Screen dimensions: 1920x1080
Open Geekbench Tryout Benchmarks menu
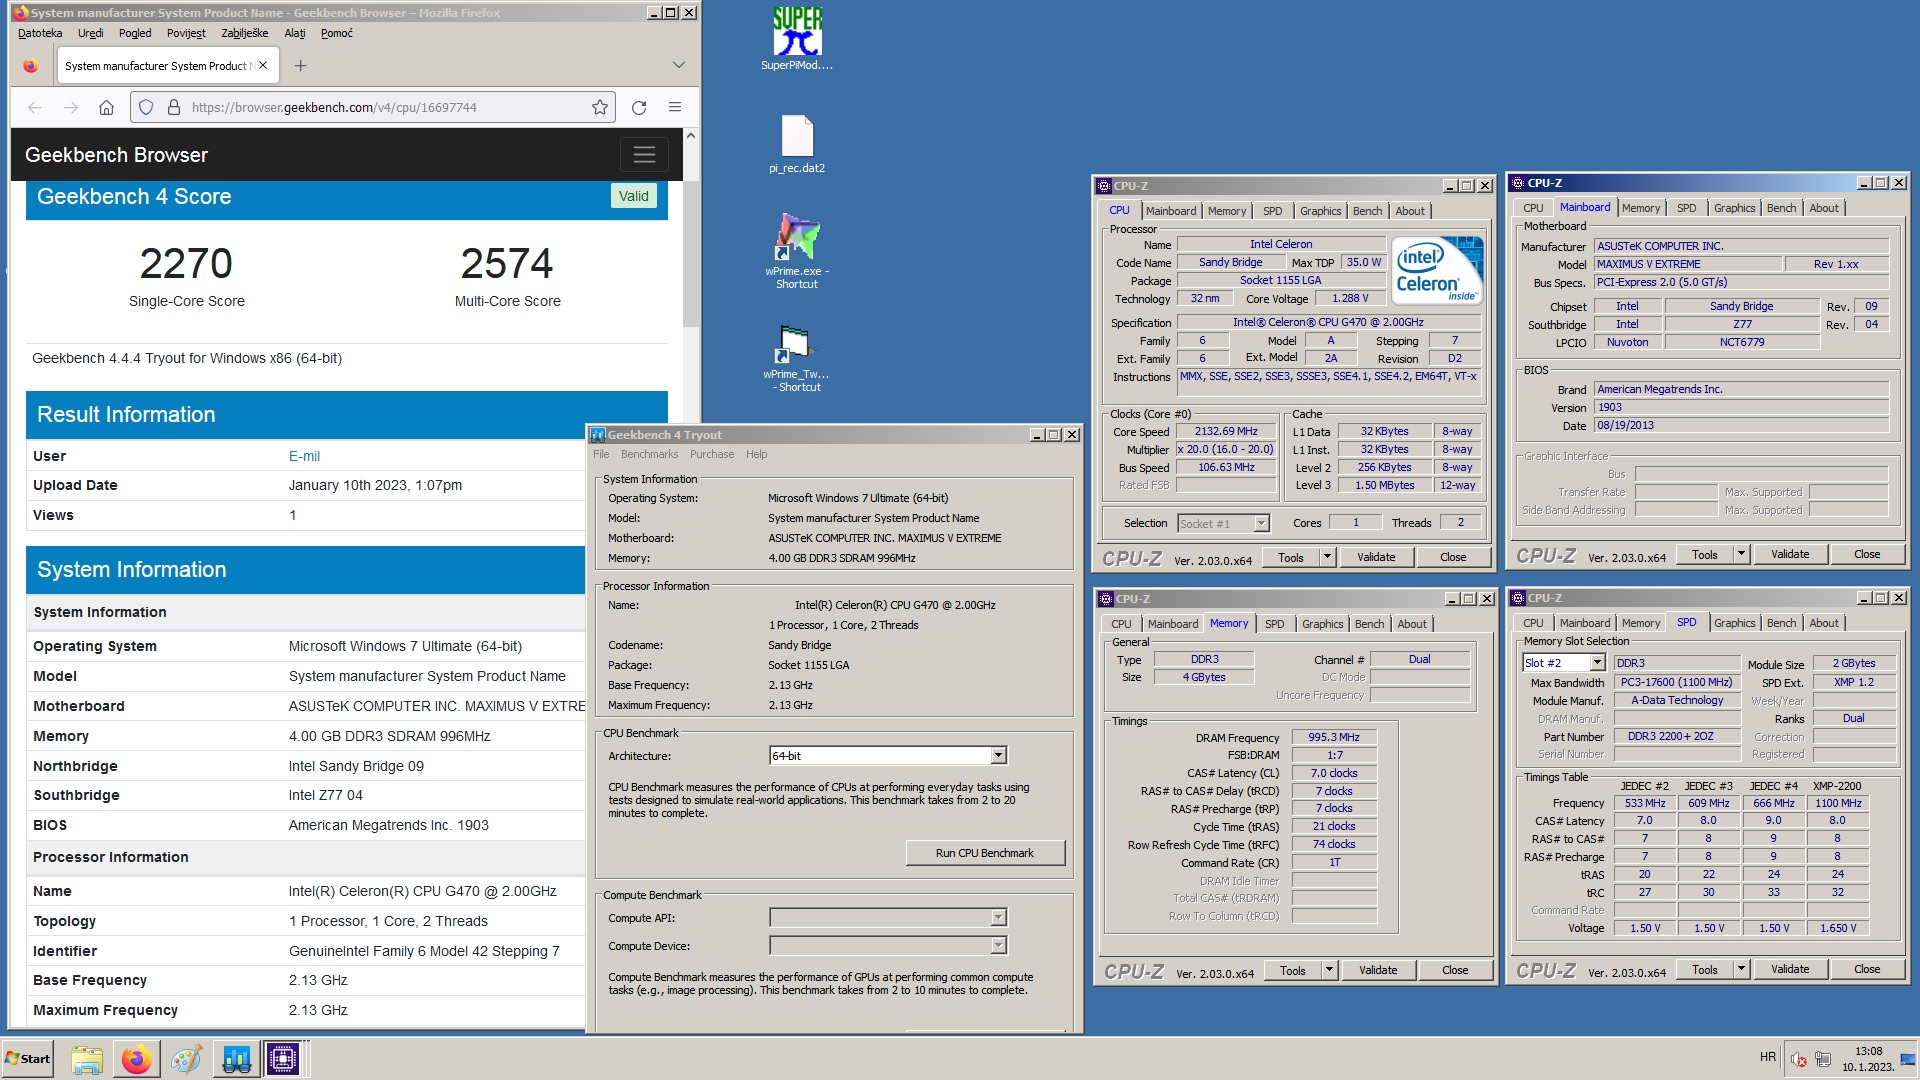(x=649, y=454)
